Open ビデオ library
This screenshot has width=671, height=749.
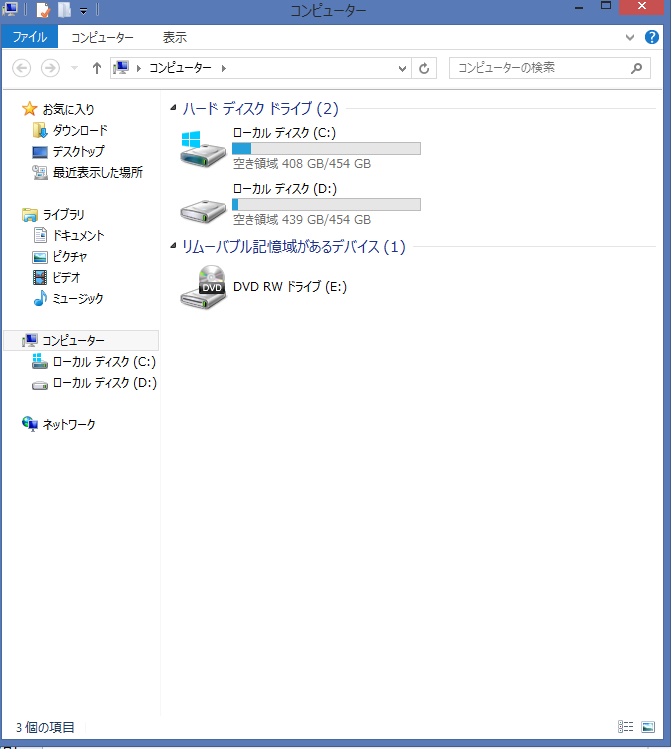pyautogui.click(x=66, y=278)
